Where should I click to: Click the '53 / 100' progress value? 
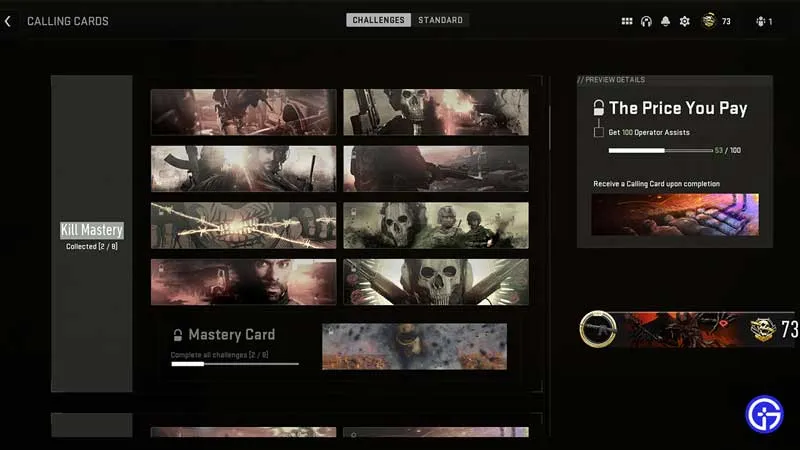tap(728, 151)
